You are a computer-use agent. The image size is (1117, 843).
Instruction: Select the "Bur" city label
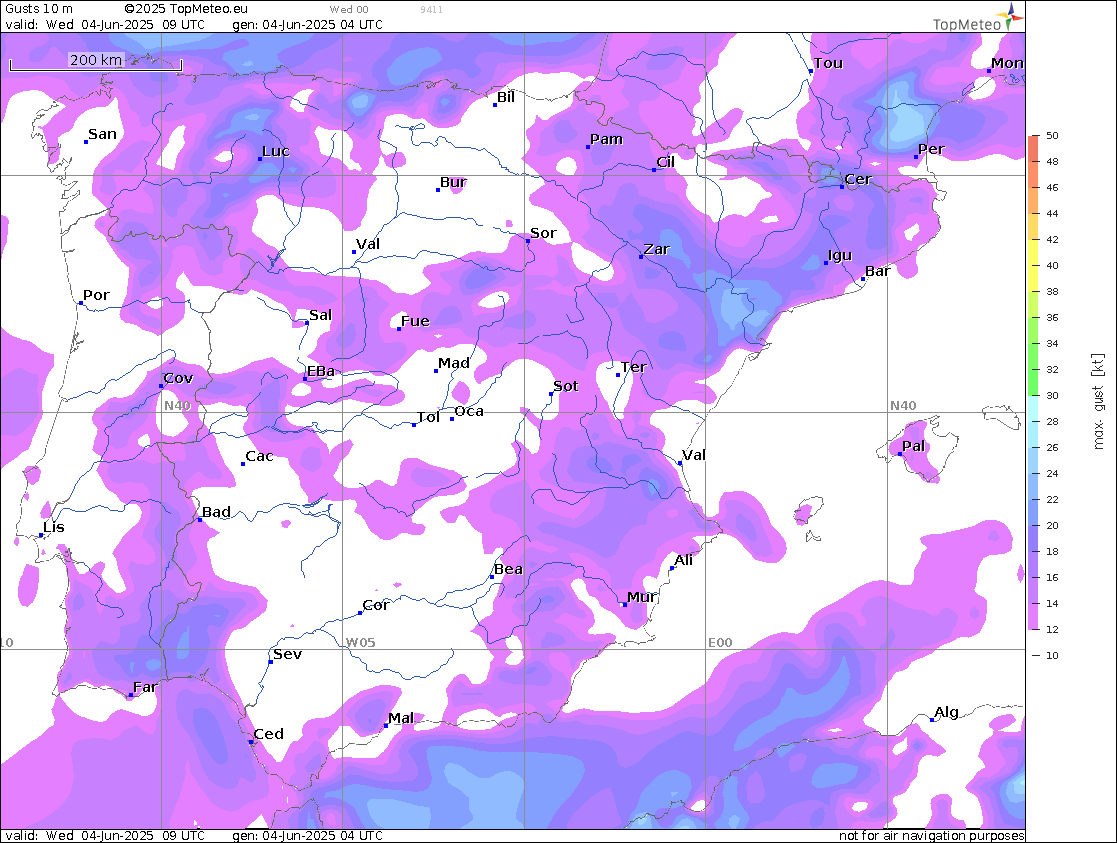(453, 182)
